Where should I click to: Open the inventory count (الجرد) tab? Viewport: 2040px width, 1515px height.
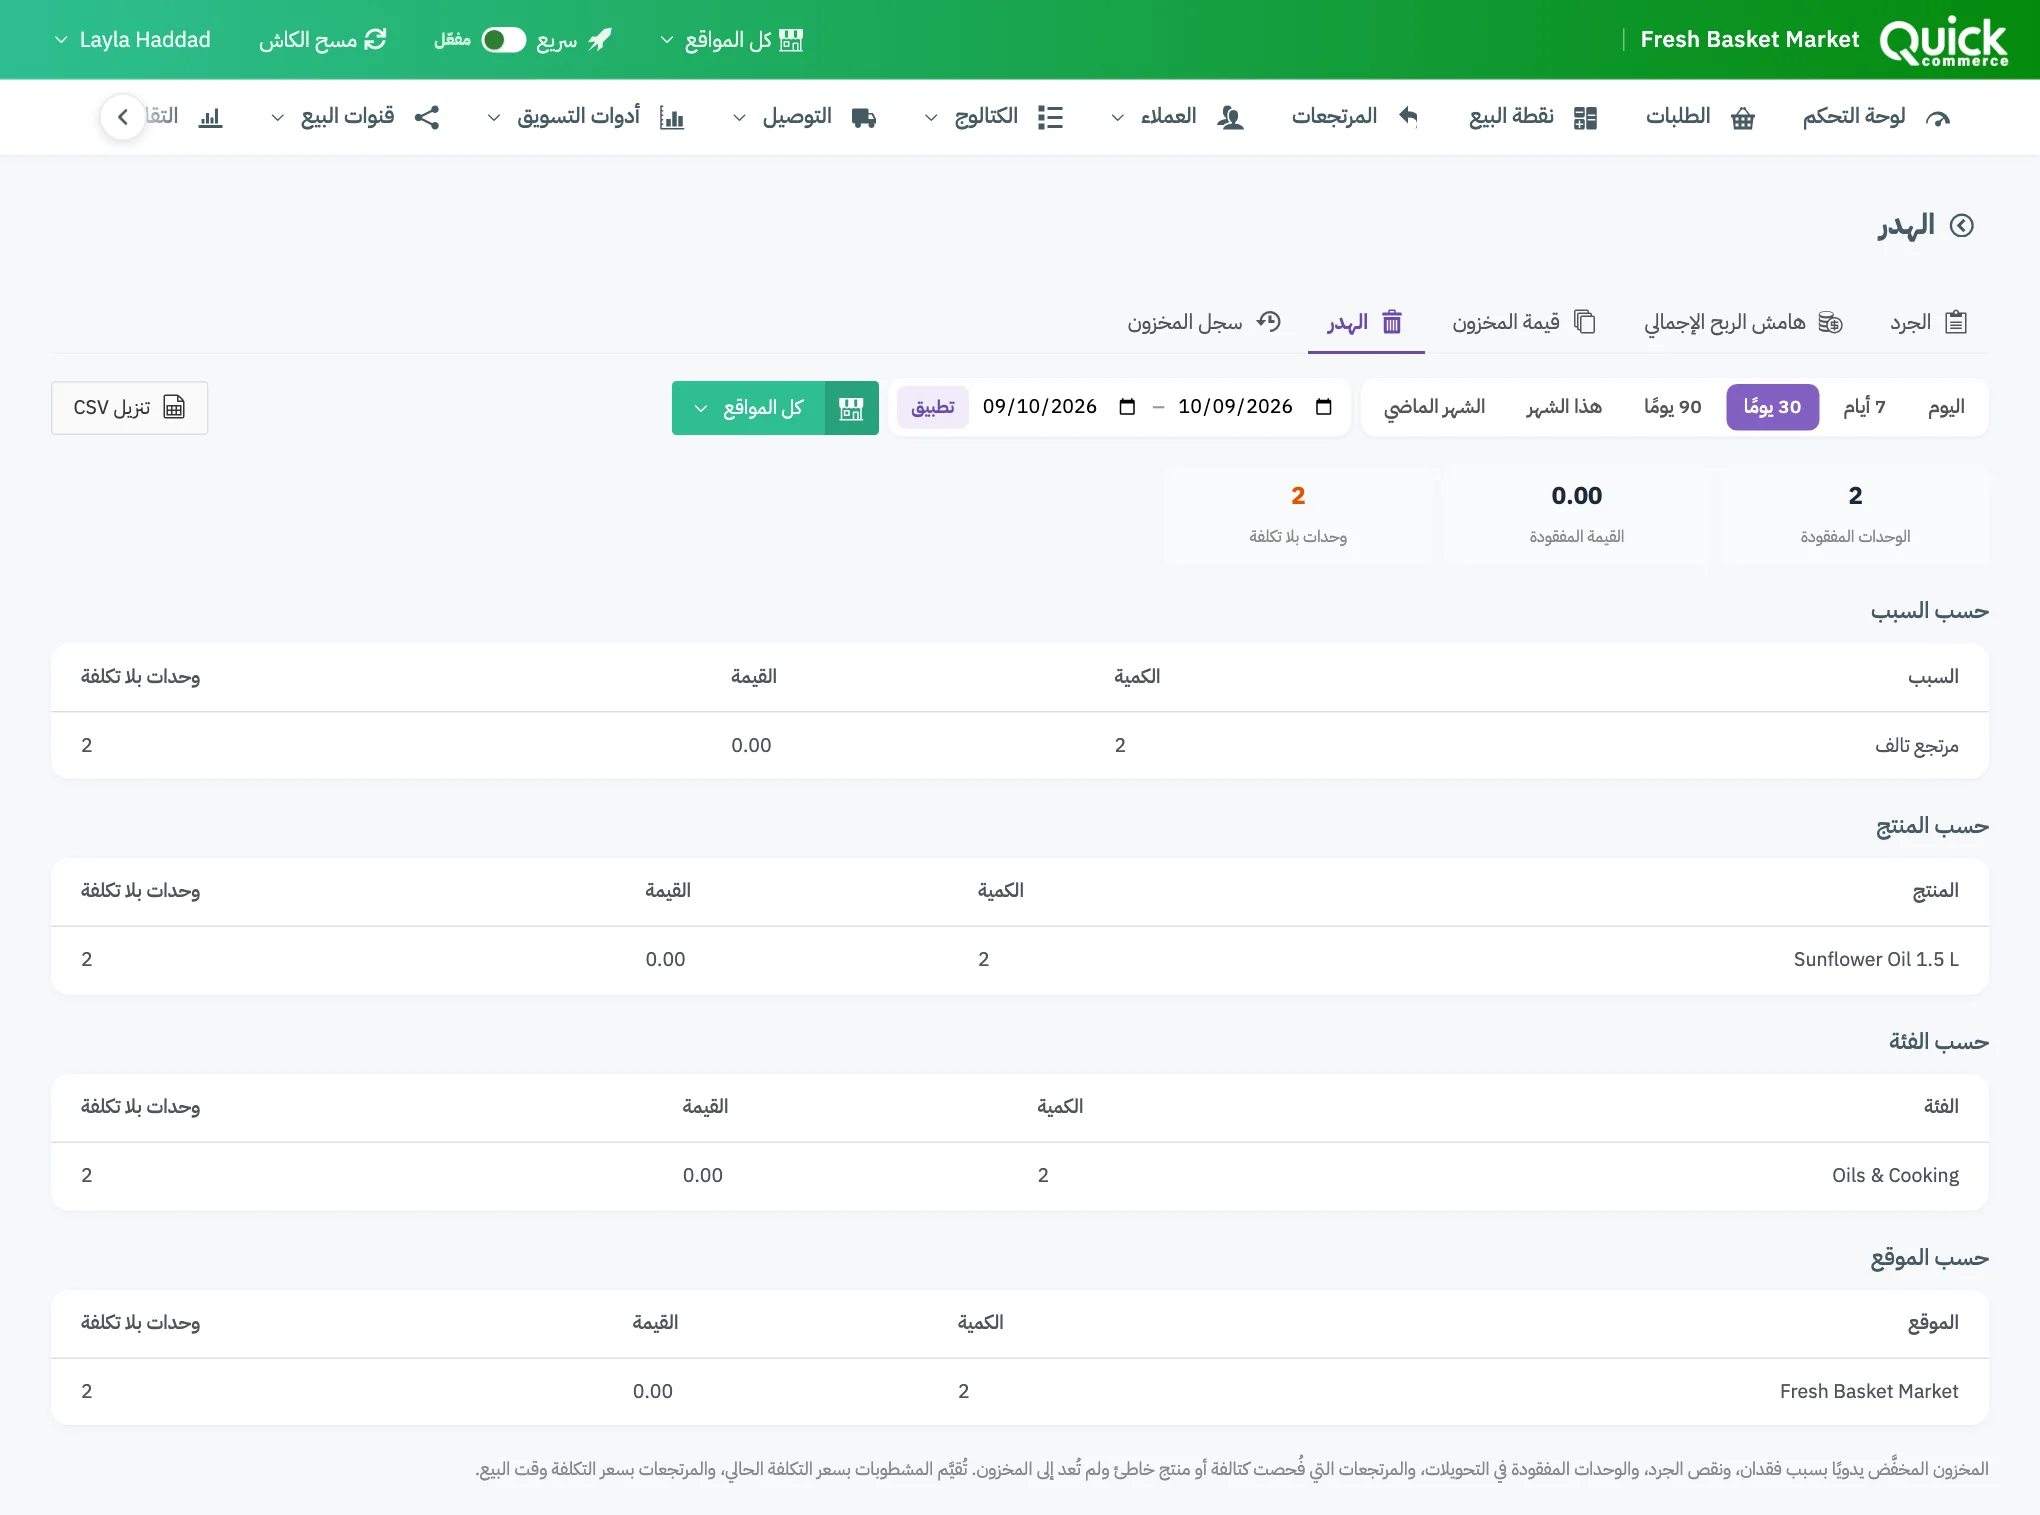tap(1928, 323)
